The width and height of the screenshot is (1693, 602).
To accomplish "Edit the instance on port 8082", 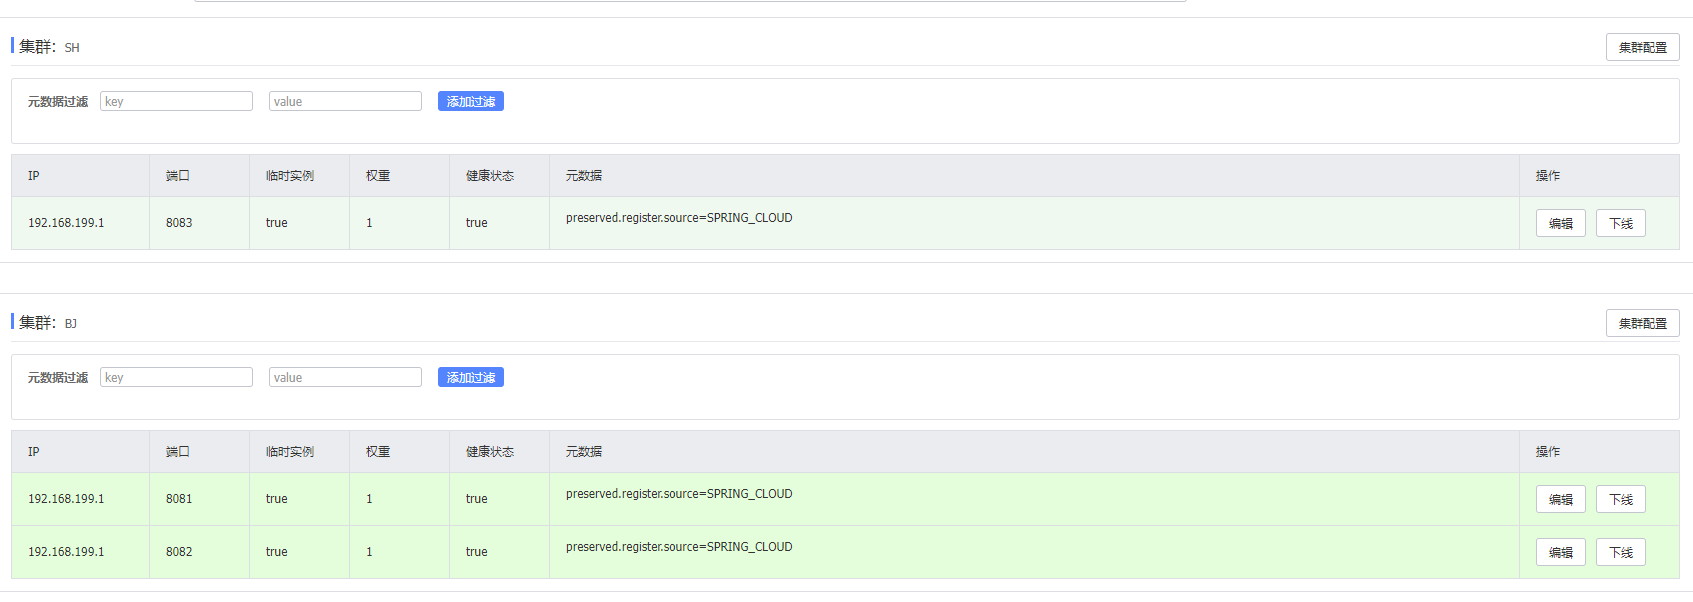I will pyautogui.click(x=1560, y=552).
